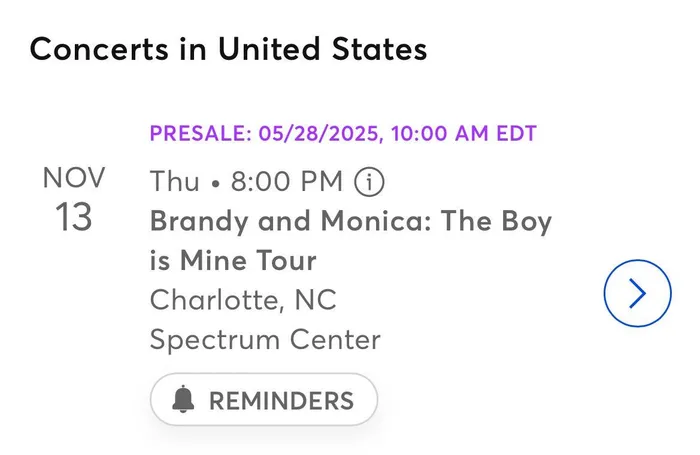Click the day number 13

click(x=74, y=217)
